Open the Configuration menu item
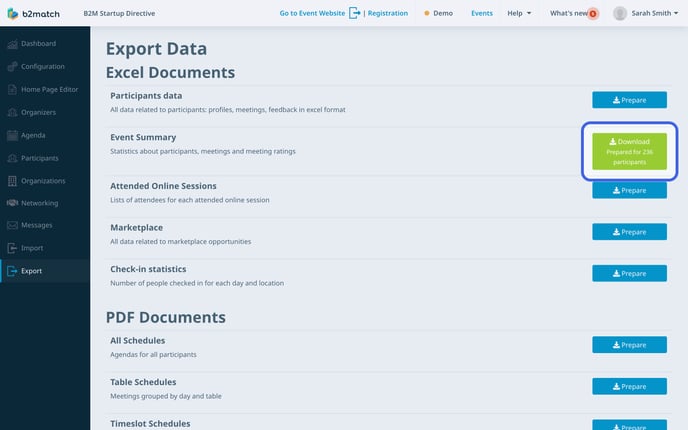This screenshot has width=688, height=430. [x=43, y=67]
